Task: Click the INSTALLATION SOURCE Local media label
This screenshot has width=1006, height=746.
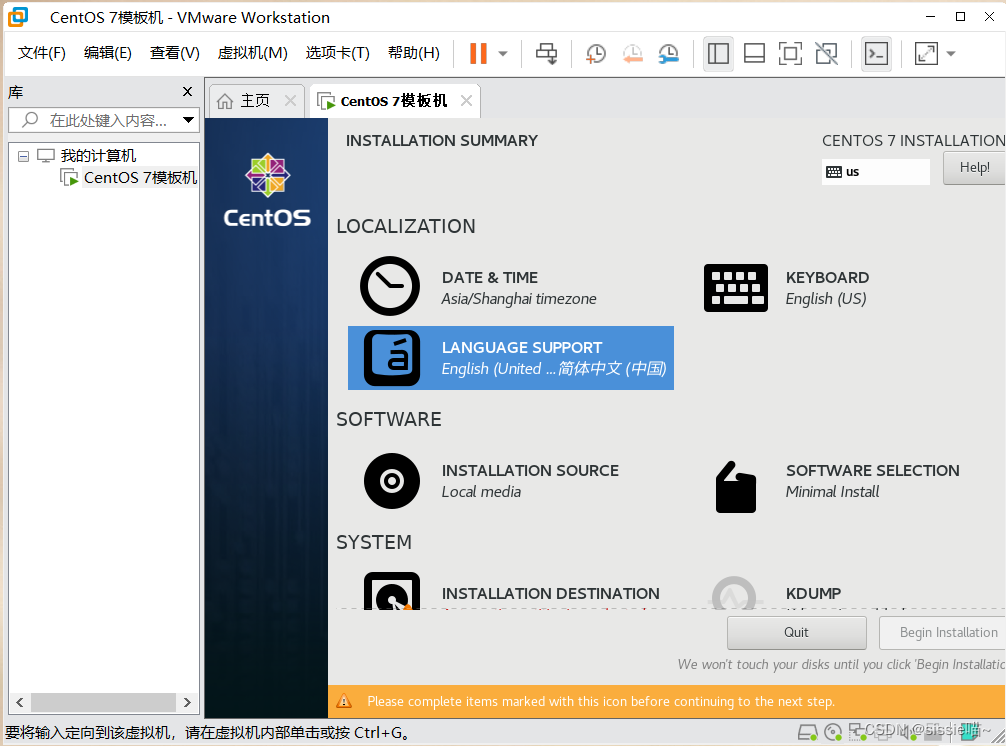Action: pos(530,481)
